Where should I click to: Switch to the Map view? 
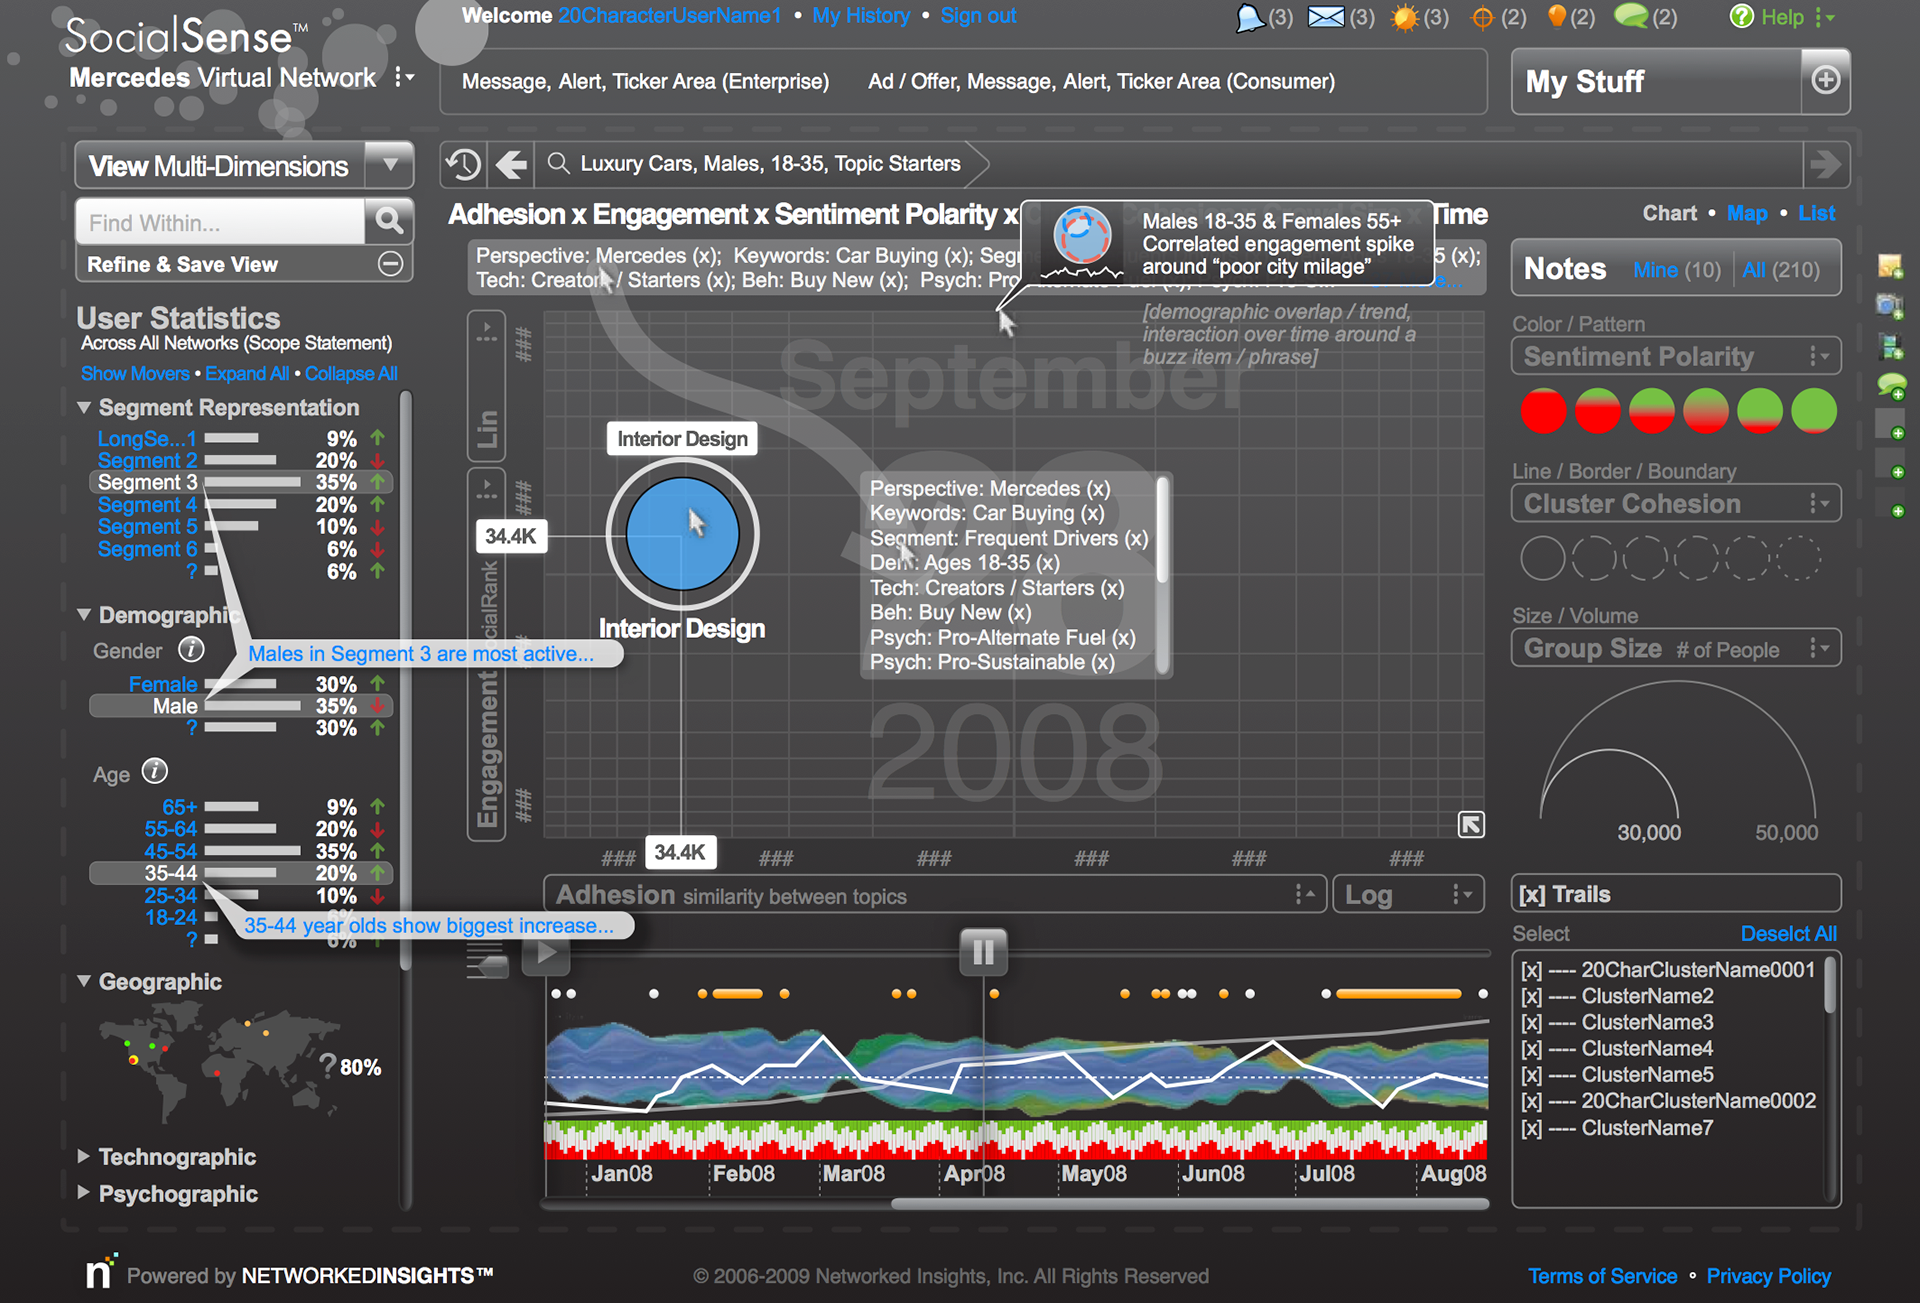click(x=1747, y=213)
